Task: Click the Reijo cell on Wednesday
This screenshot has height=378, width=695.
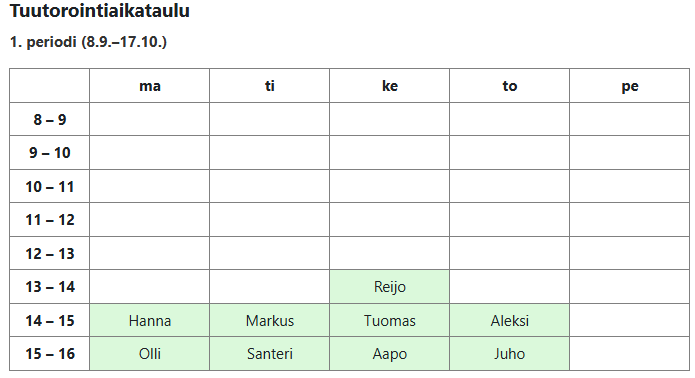Action: click(389, 287)
